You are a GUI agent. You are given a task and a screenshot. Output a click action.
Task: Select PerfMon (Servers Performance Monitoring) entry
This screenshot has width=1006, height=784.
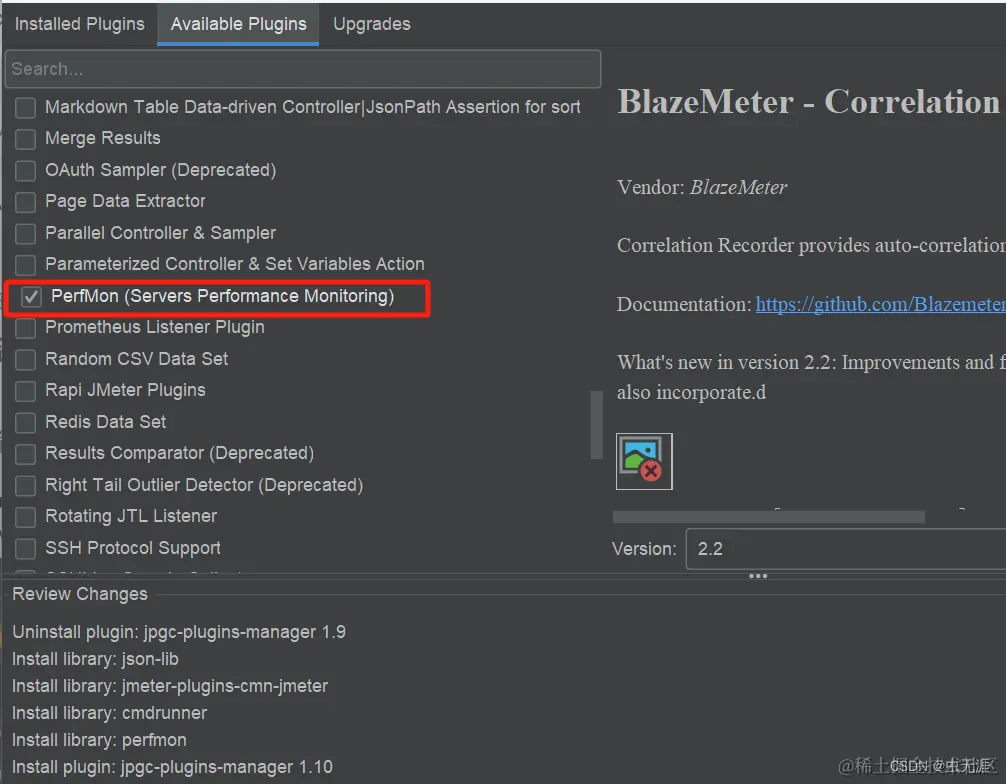pos(222,296)
